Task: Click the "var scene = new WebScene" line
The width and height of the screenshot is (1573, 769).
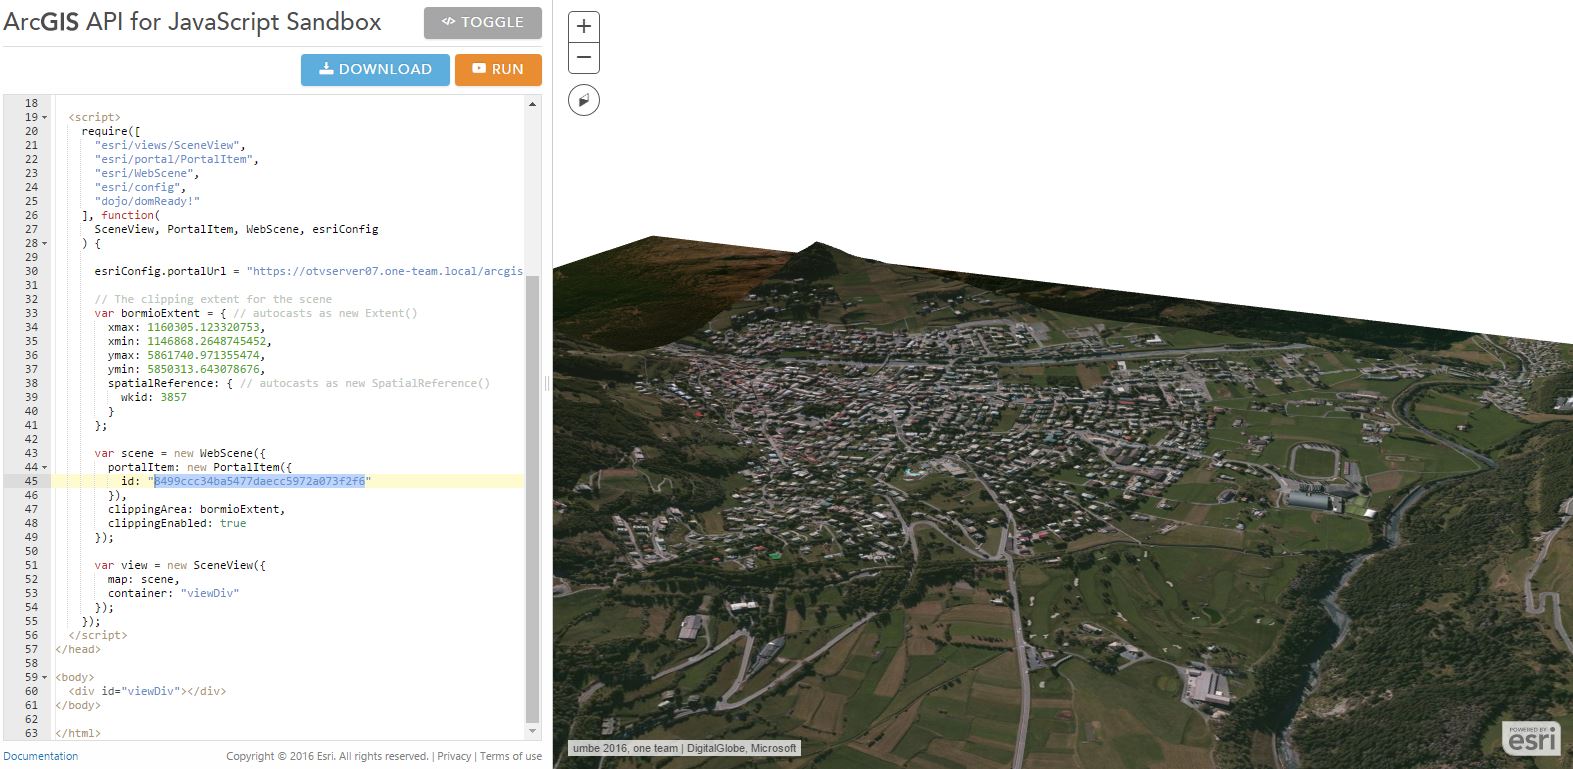Action: click(x=180, y=453)
